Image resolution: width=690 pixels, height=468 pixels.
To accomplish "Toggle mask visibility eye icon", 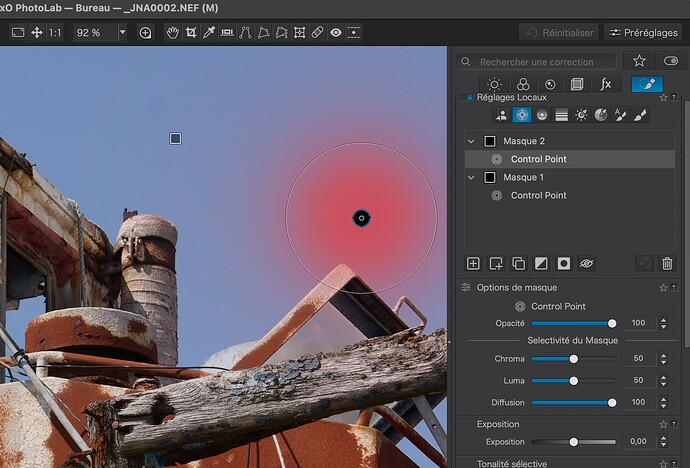I will pyautogui.click(x=587, y=263).
